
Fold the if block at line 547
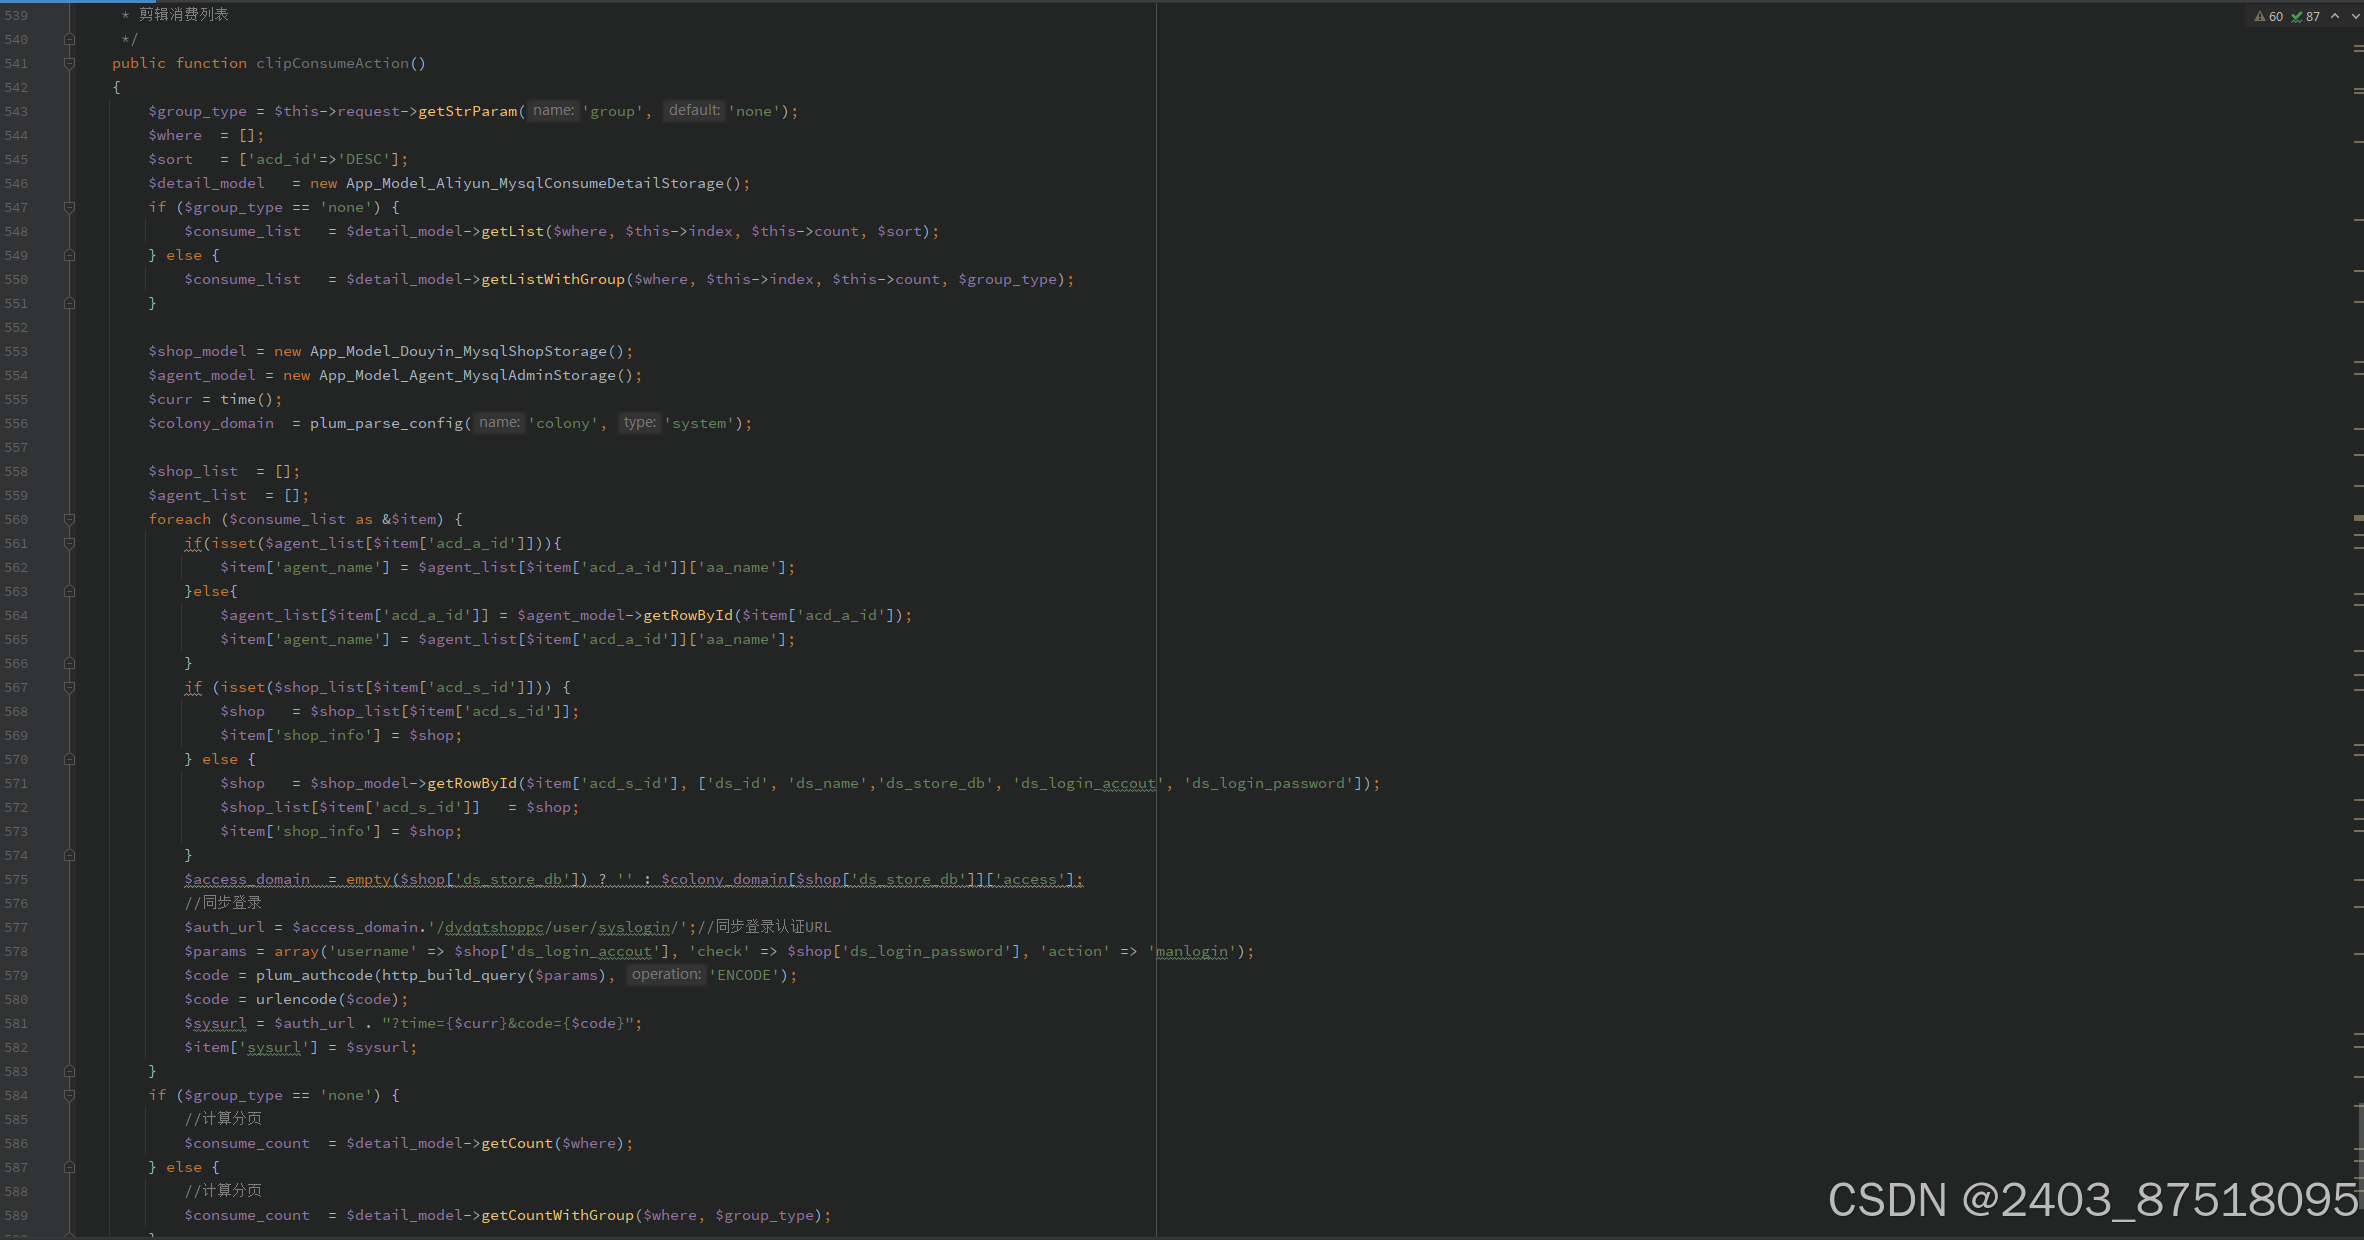click(x=69, y=207)
